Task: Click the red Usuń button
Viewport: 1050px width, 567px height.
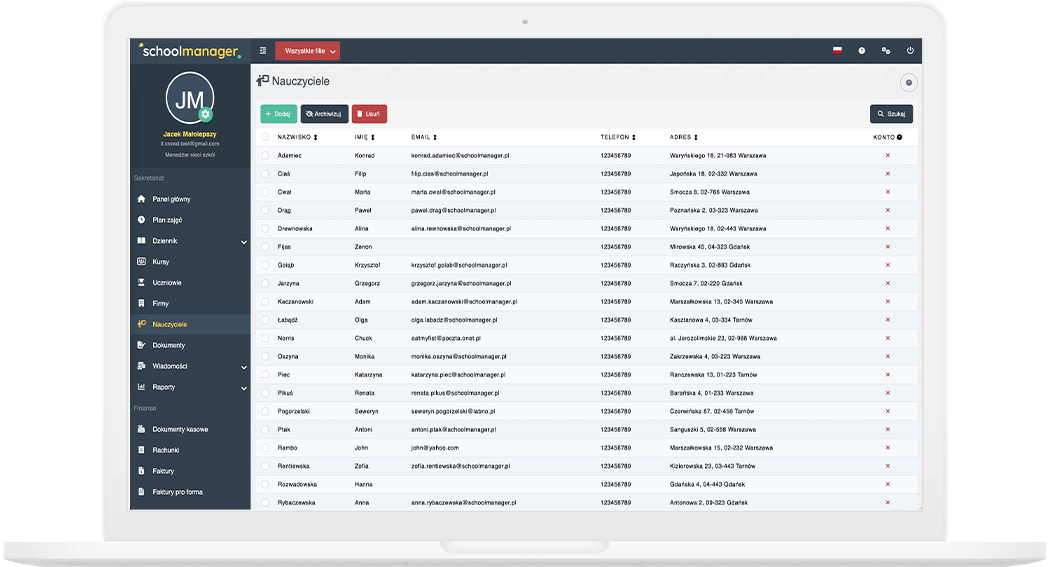Action: (369, 114)
